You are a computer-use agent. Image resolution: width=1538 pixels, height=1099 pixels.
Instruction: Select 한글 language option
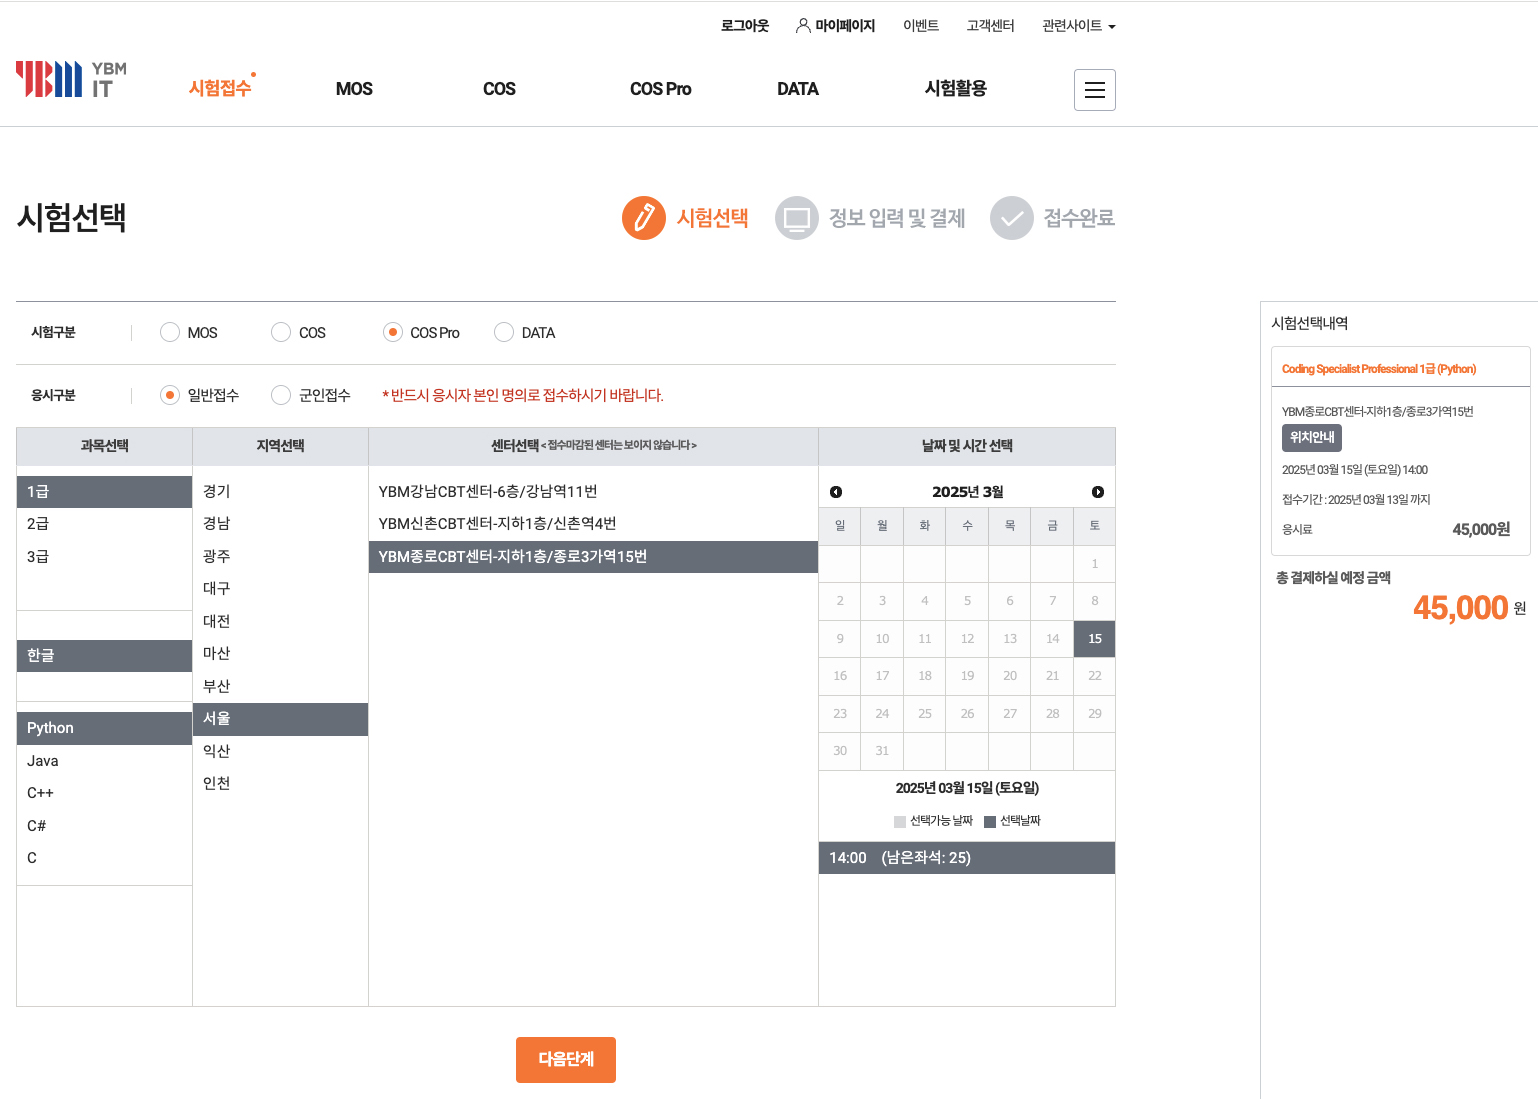tap(104, 656)
